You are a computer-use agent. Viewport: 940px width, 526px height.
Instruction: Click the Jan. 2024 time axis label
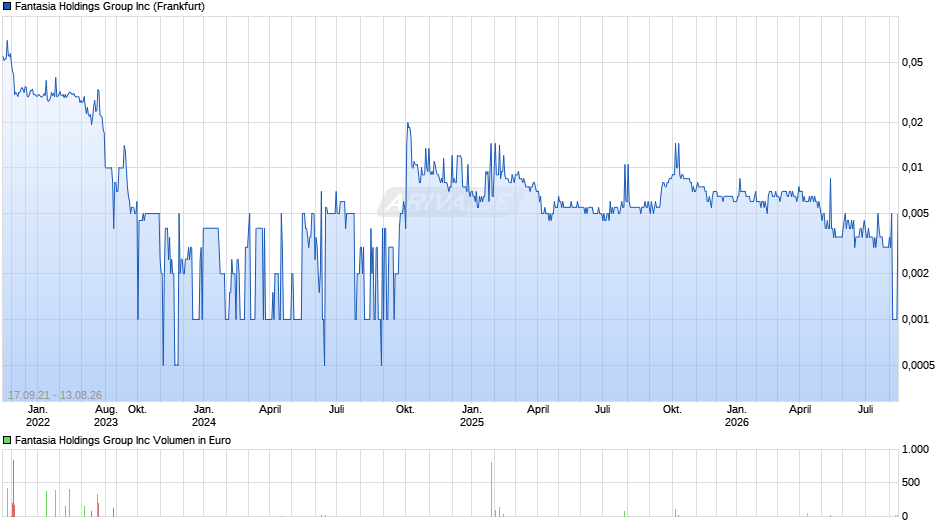click(x=204, y=416)
